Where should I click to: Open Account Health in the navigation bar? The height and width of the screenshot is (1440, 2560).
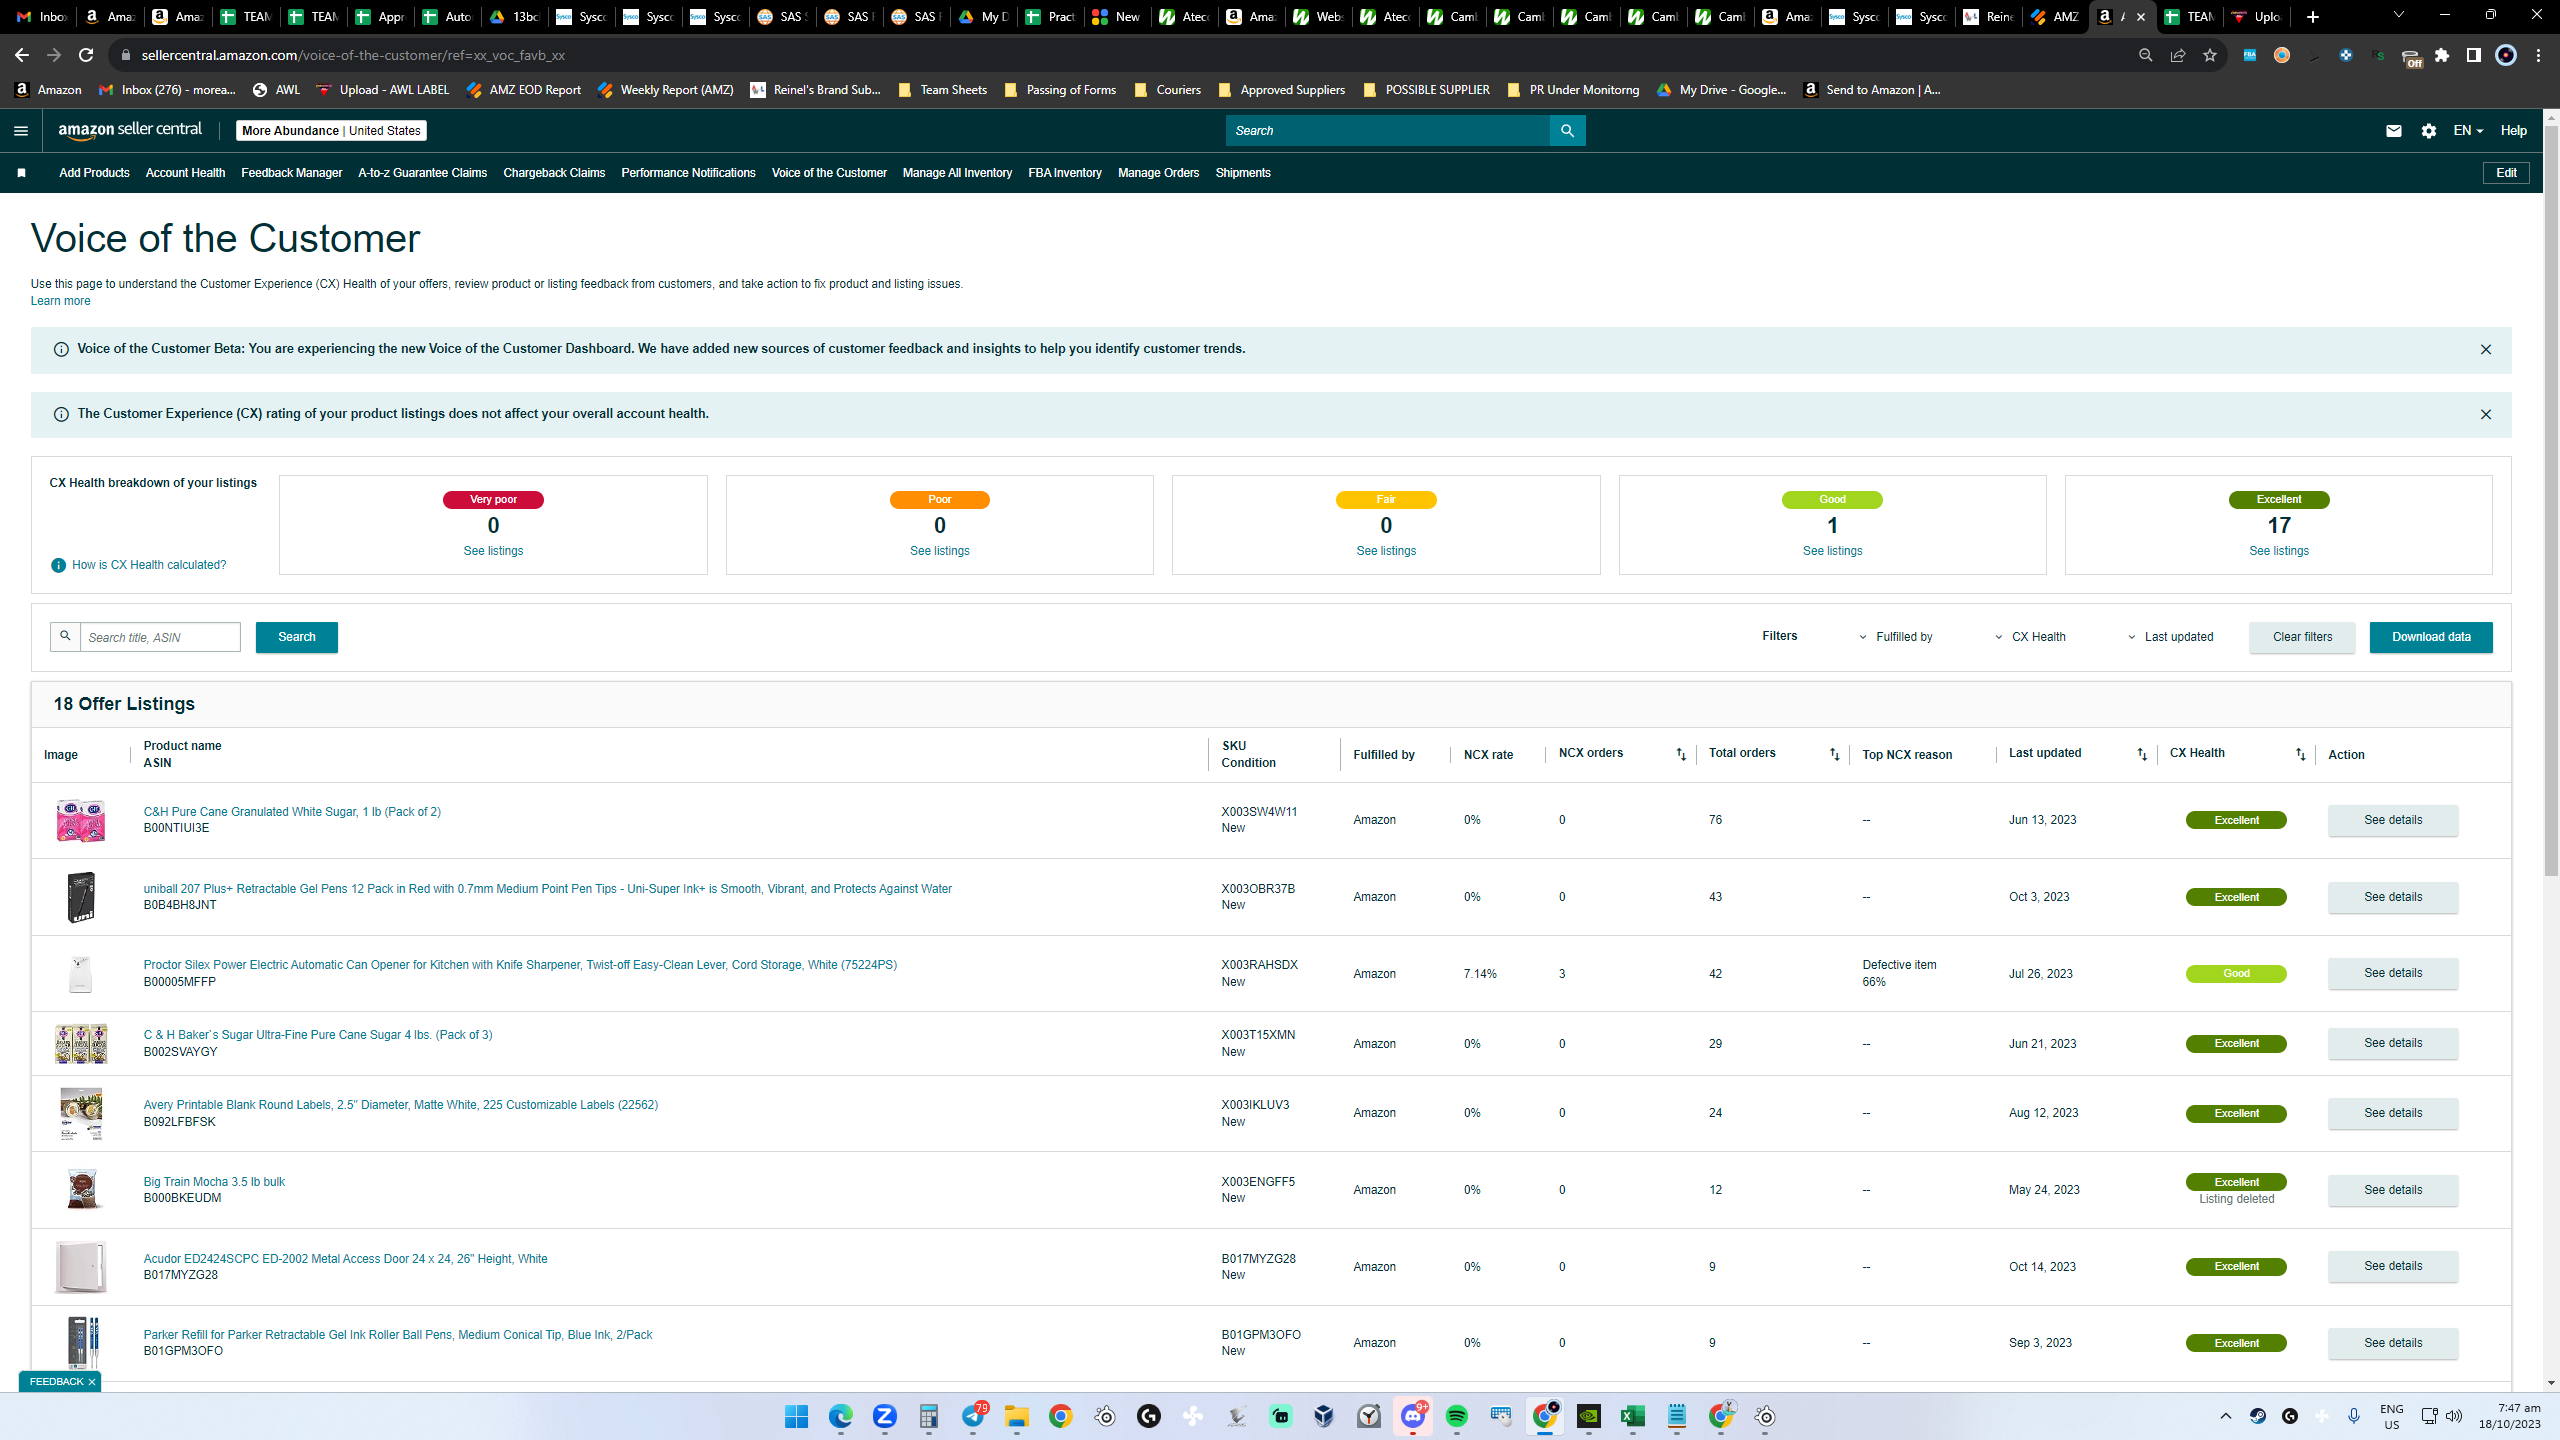[x=185, y=173]
